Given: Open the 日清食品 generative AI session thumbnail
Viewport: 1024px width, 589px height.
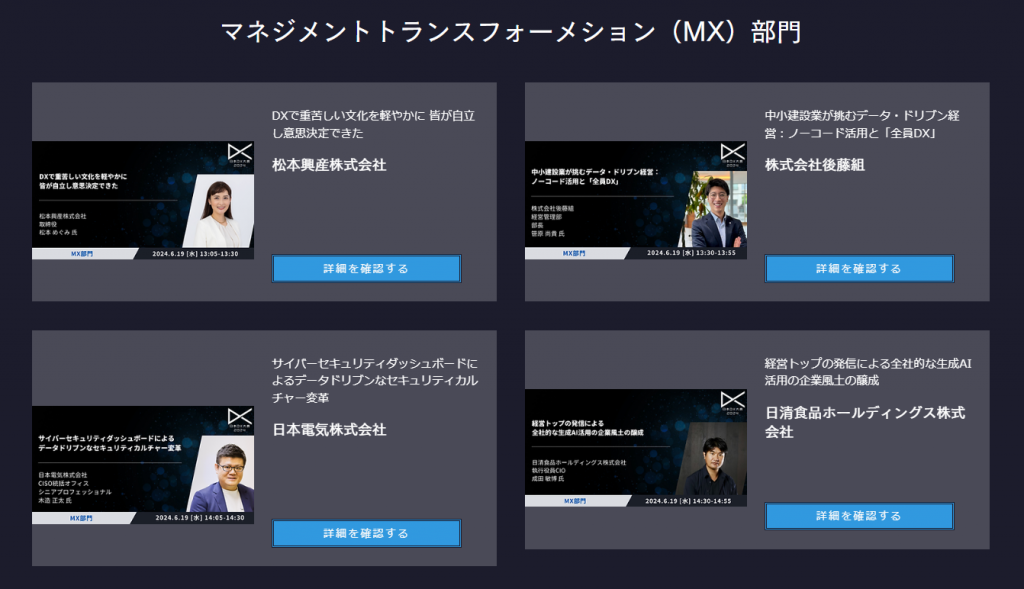Looking at the screenshot, I should click(x=635, y=448).
